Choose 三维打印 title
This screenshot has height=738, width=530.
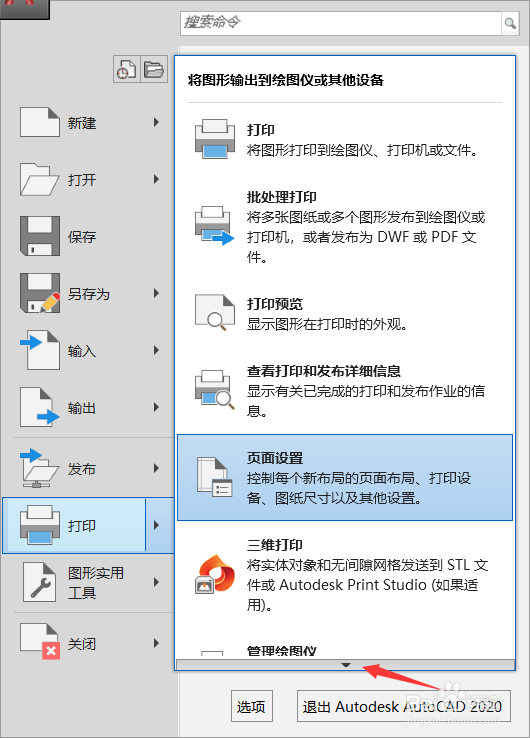coord(274,545)
